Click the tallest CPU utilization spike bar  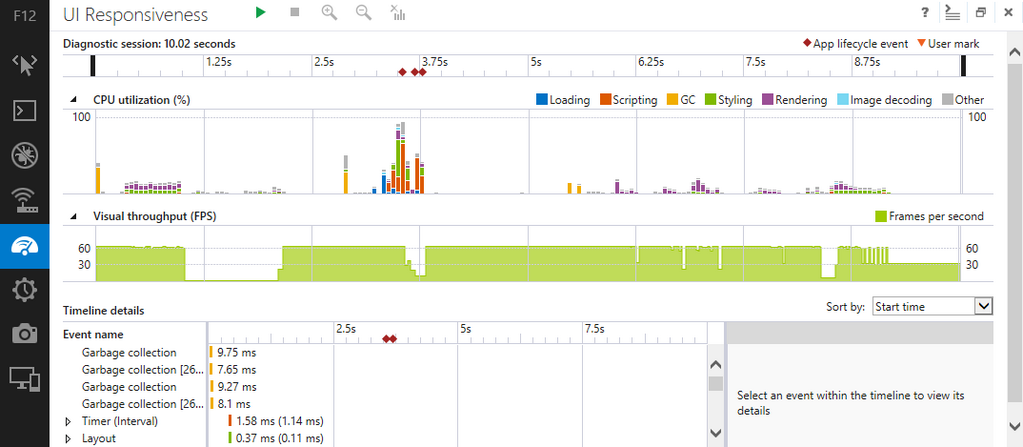click(x=403, y=157)
